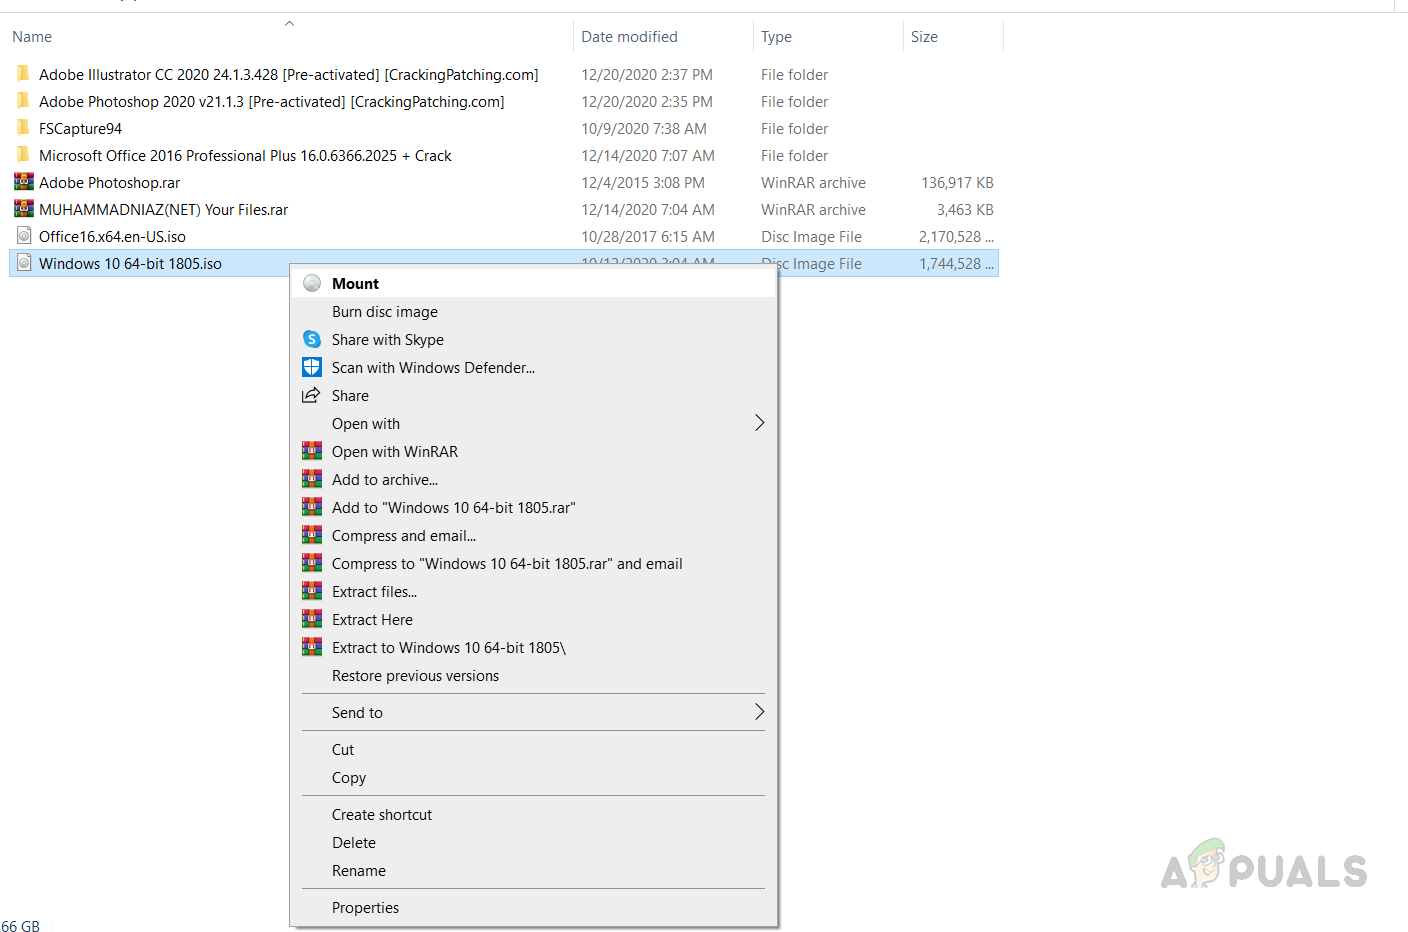This screenshot has height=932, width=1408.
Task: Click the disc icon of Office16.x64.en-US.iso
Action: [24, 236]
